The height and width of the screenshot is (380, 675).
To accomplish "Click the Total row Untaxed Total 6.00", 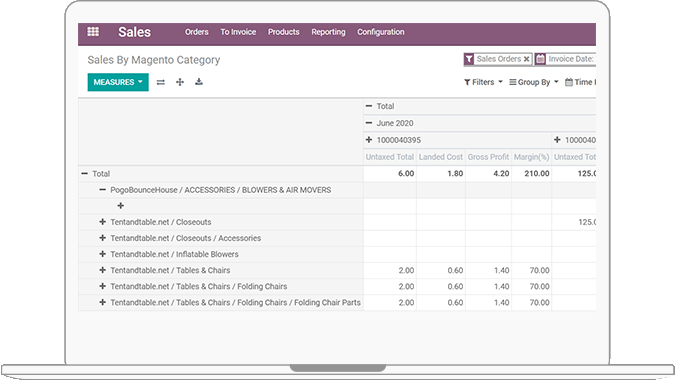I will [x=406, y=173].
